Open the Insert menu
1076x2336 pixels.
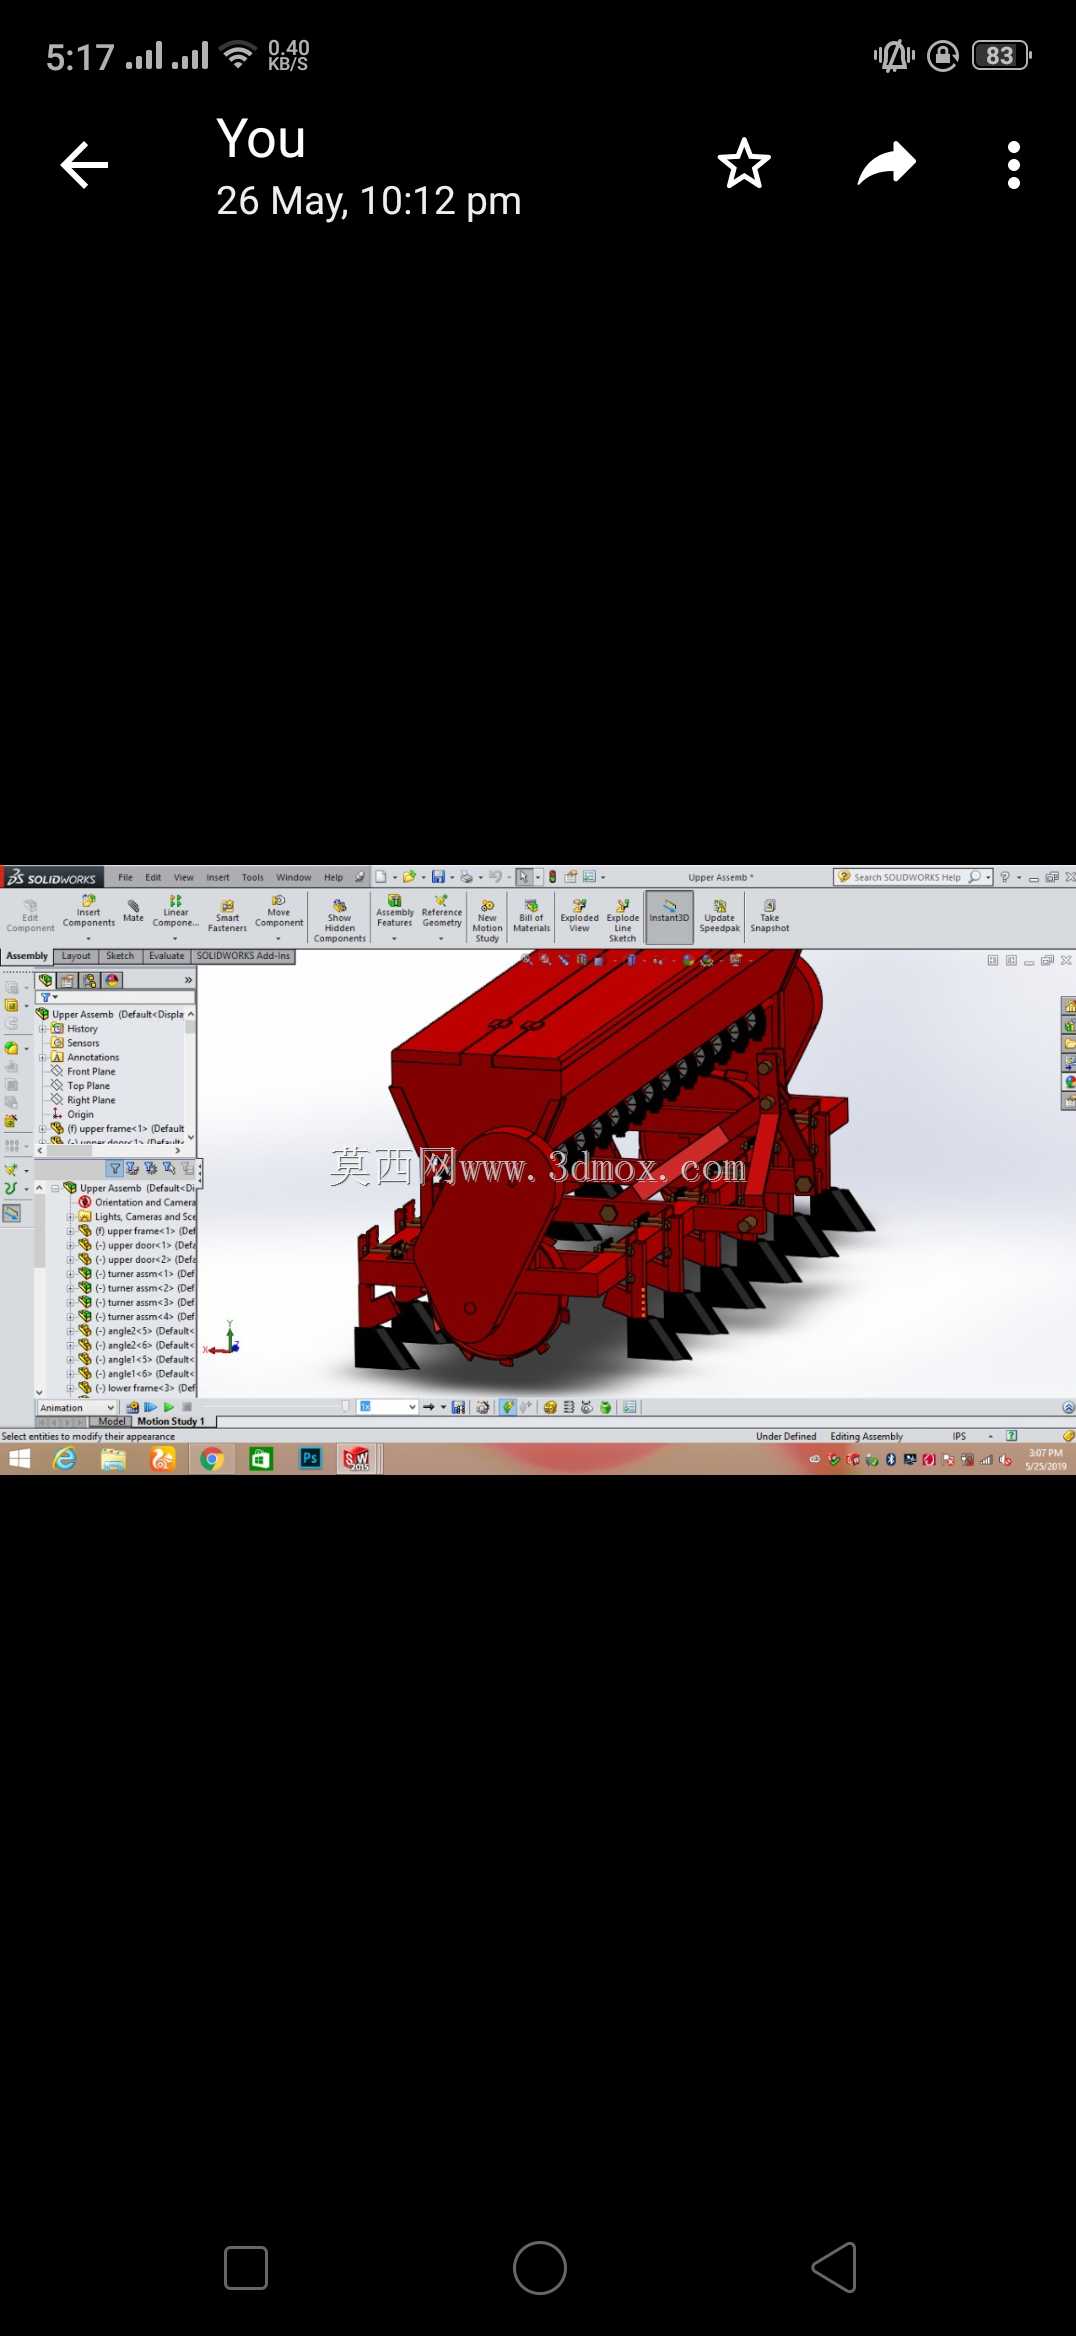tap(218, 877)
